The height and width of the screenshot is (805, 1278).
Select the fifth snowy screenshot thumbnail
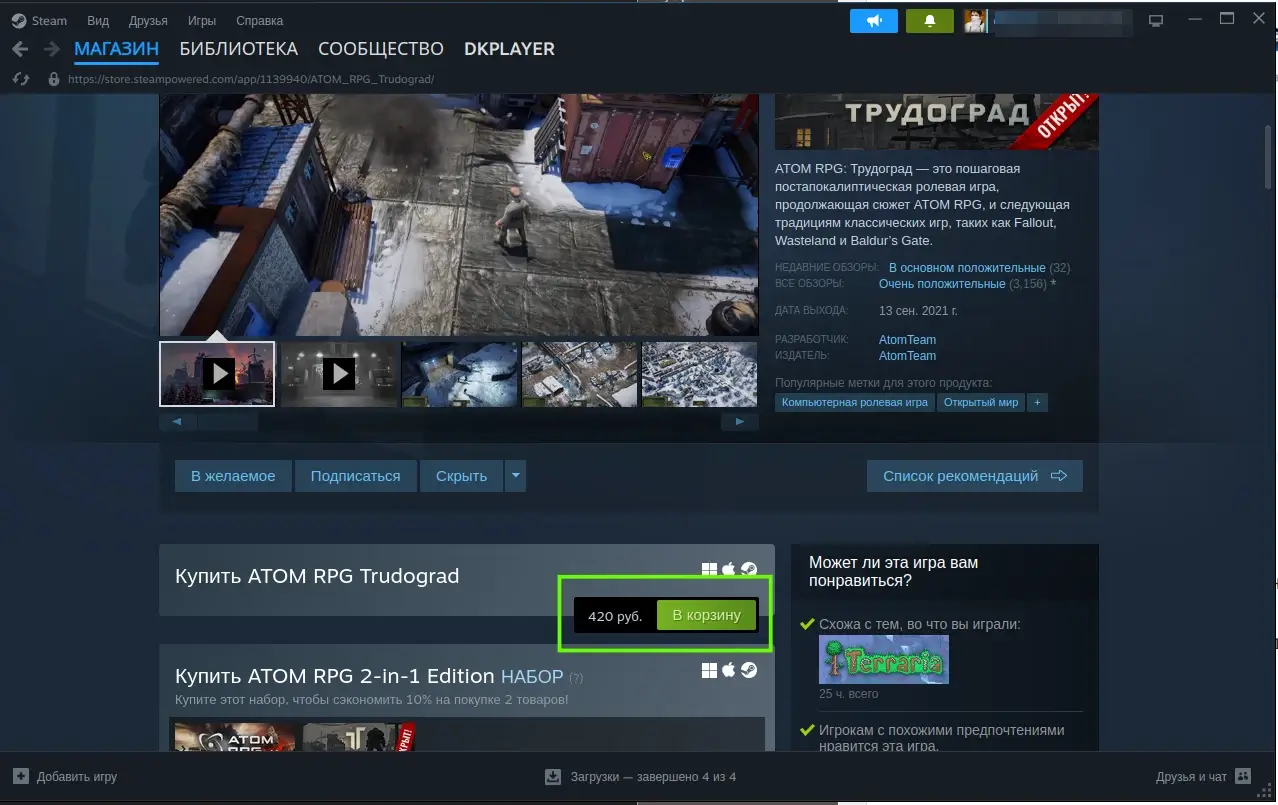click(x=700, y=374)
